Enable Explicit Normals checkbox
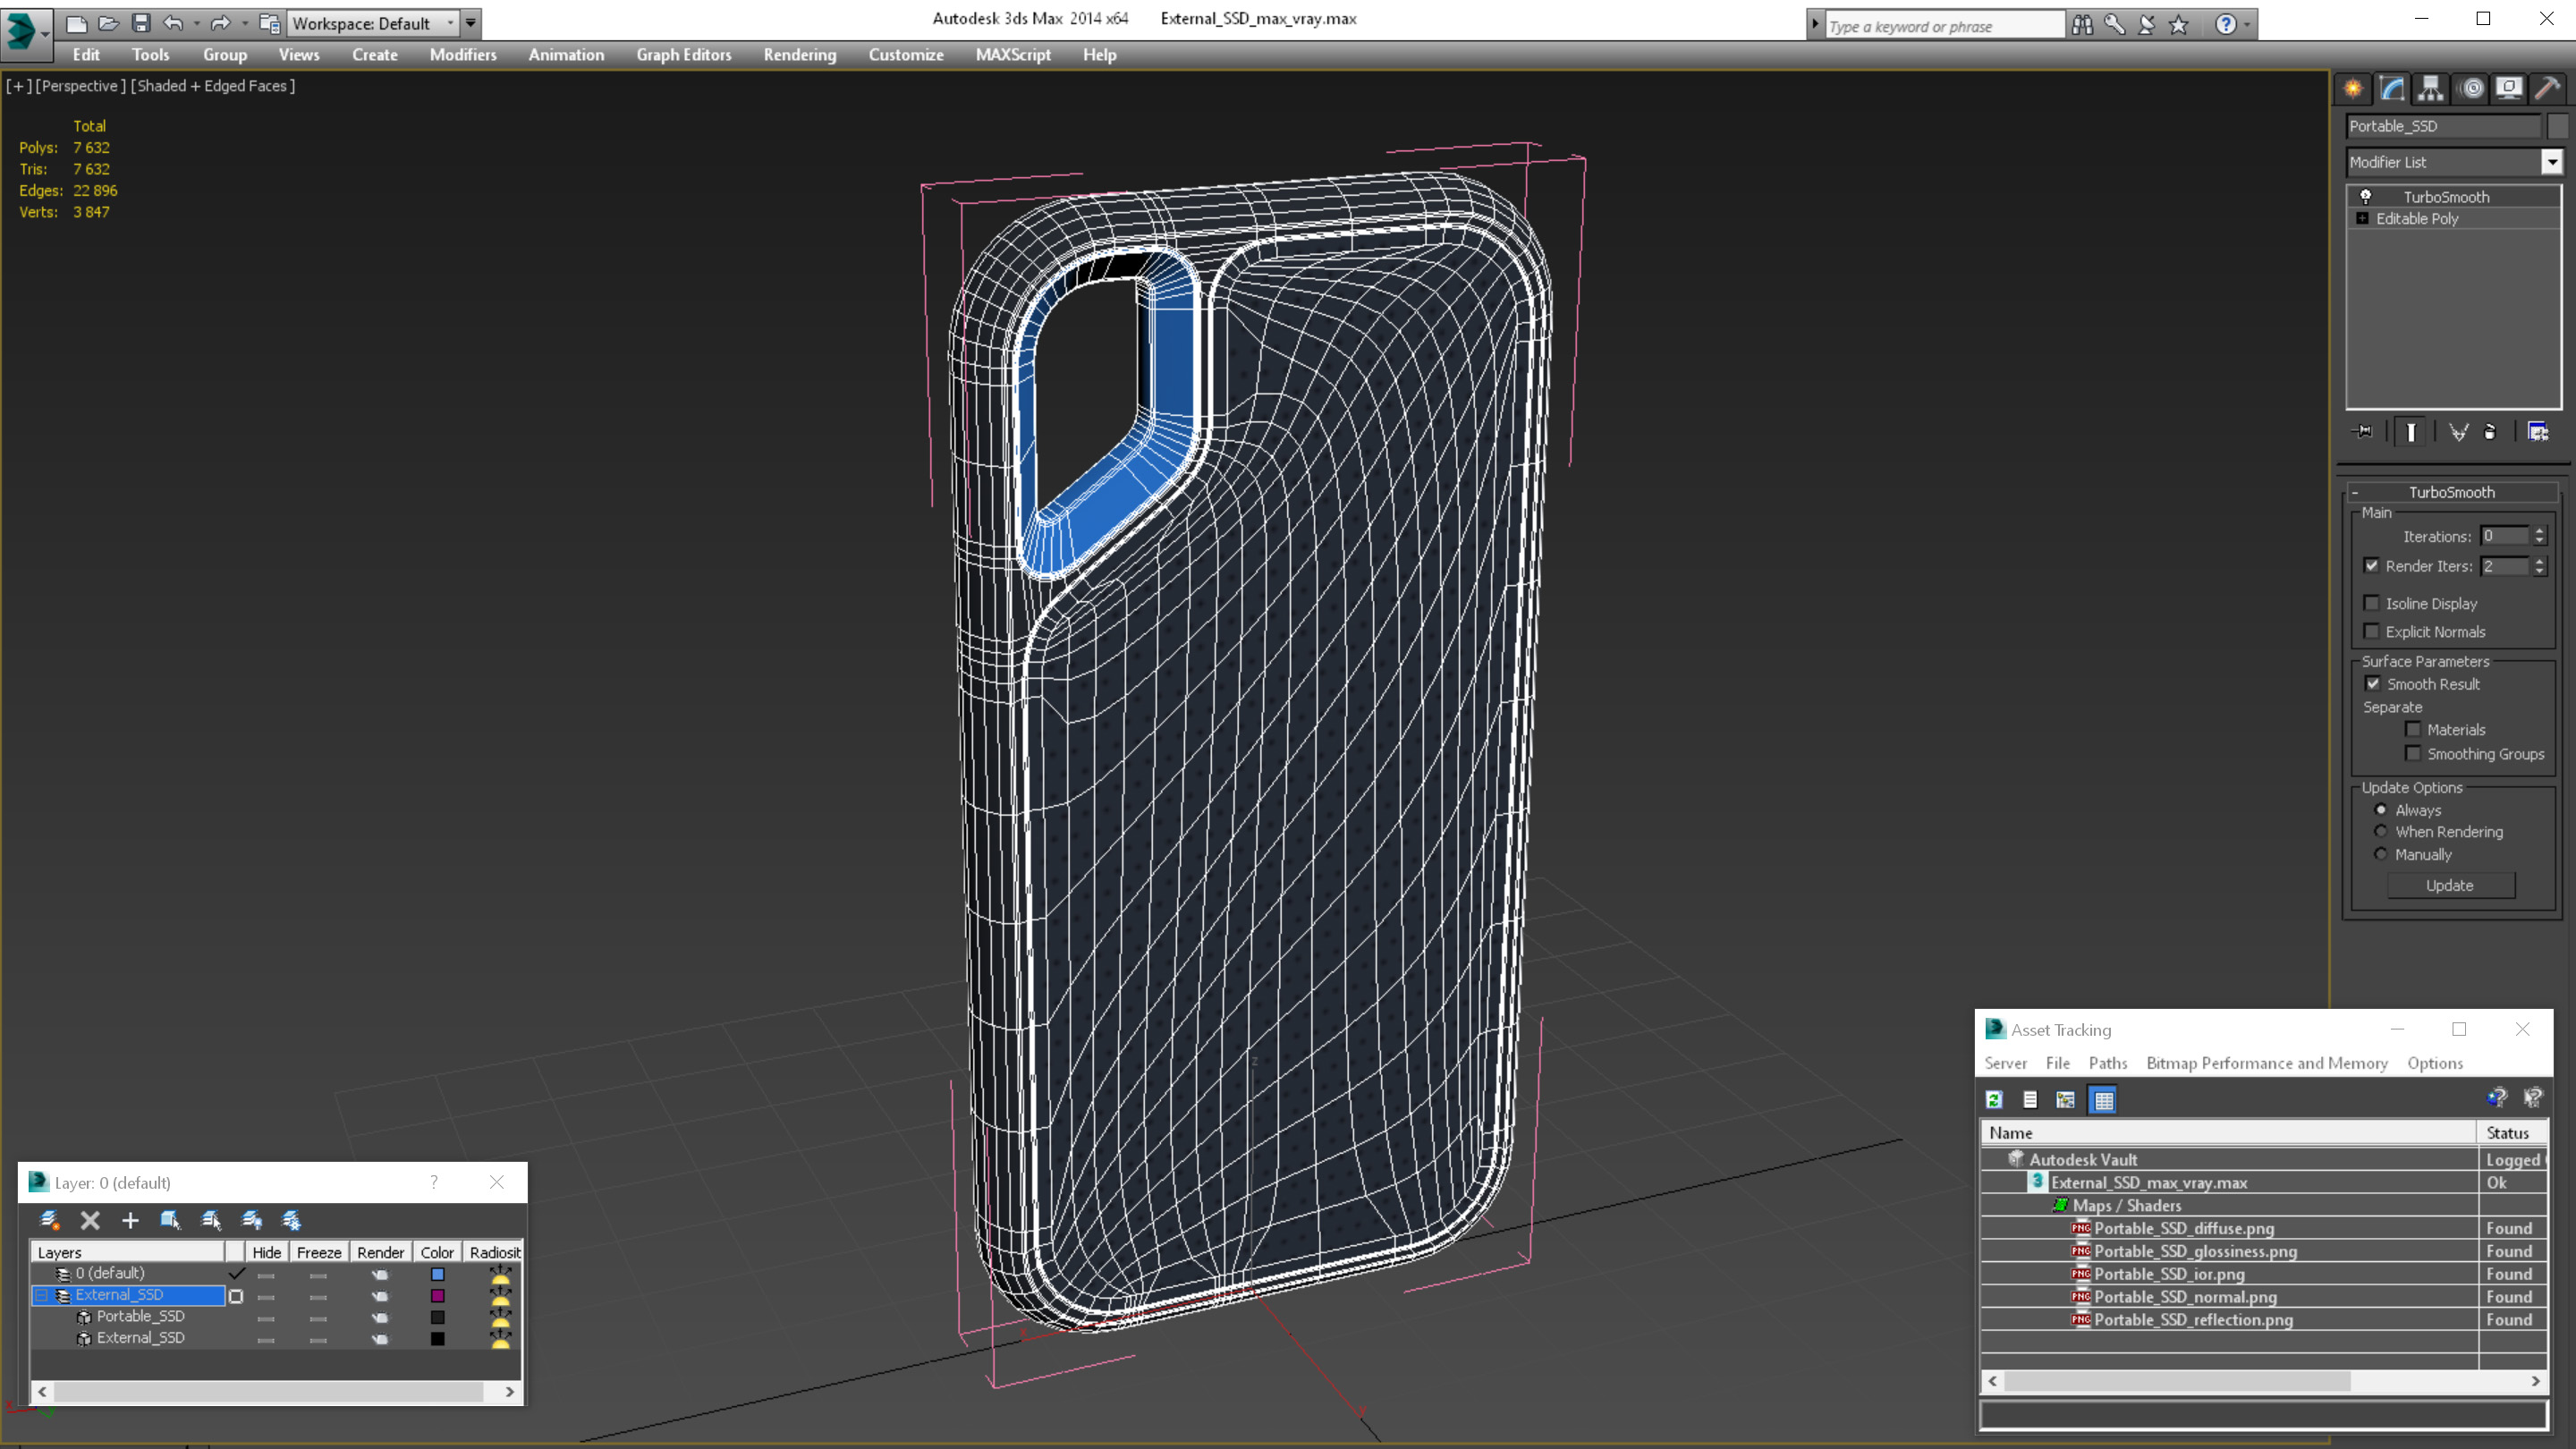The width and height of the screenshot is (2576, 1449). coord(2372,631)
